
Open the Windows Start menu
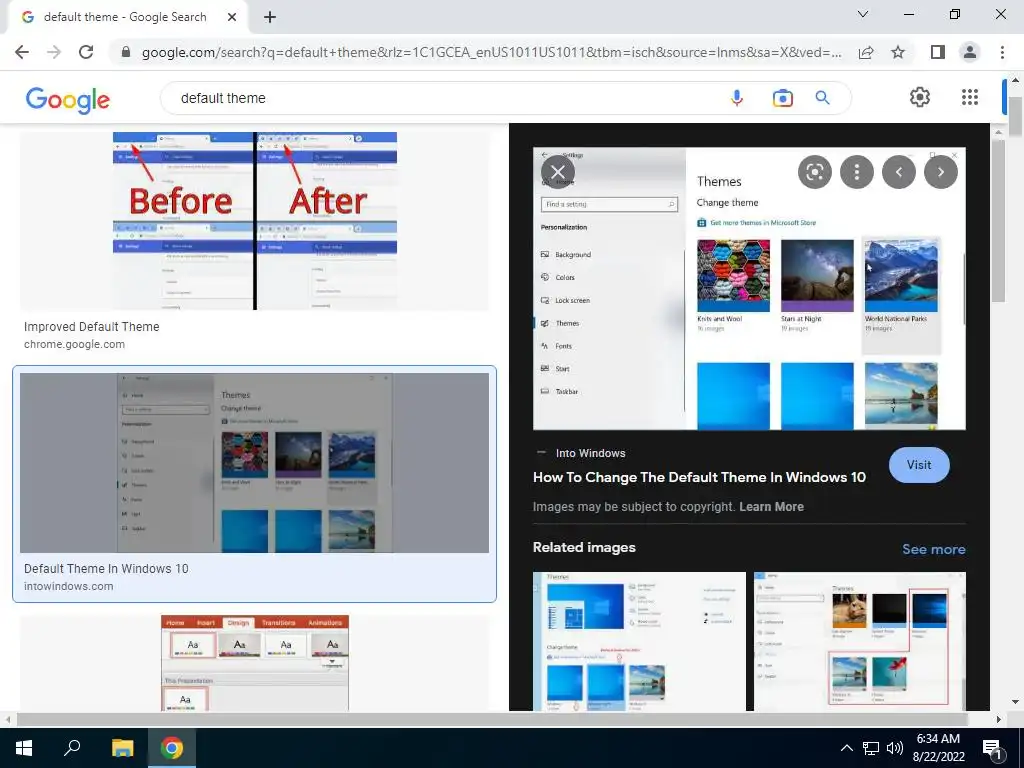point(24,748)
